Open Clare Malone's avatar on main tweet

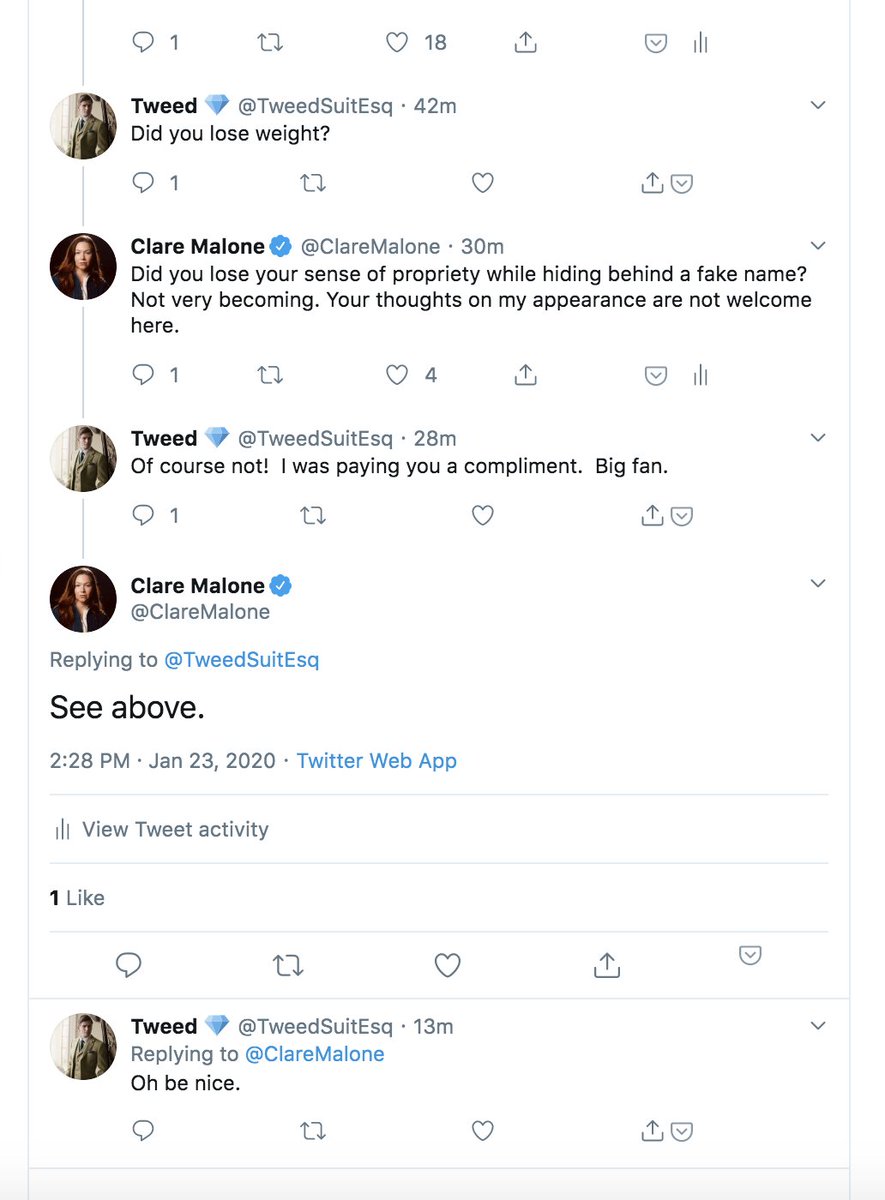click(83, 600)
